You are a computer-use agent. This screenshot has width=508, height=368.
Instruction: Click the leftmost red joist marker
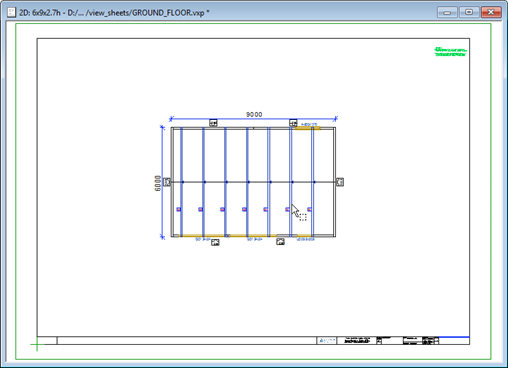pyautogui.click(x=179, y=209)
